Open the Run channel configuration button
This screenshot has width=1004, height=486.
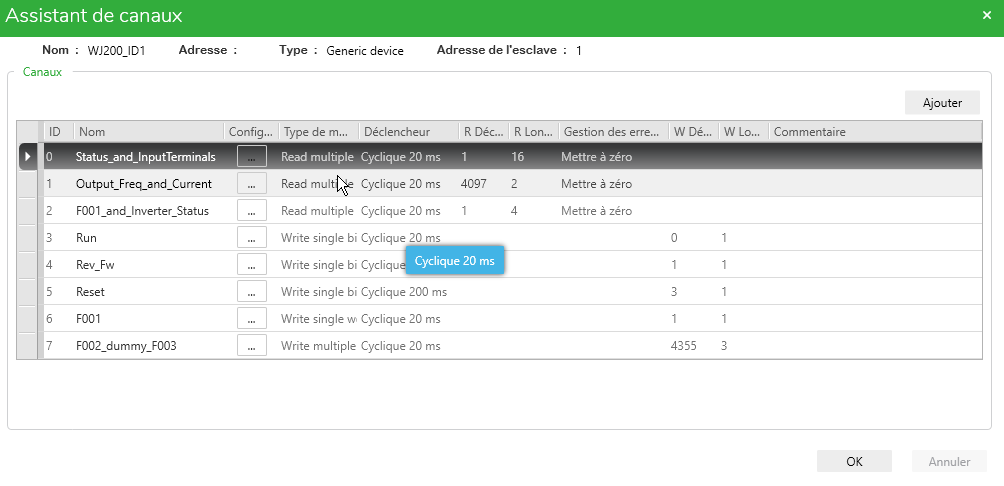[x=251, y=238]
